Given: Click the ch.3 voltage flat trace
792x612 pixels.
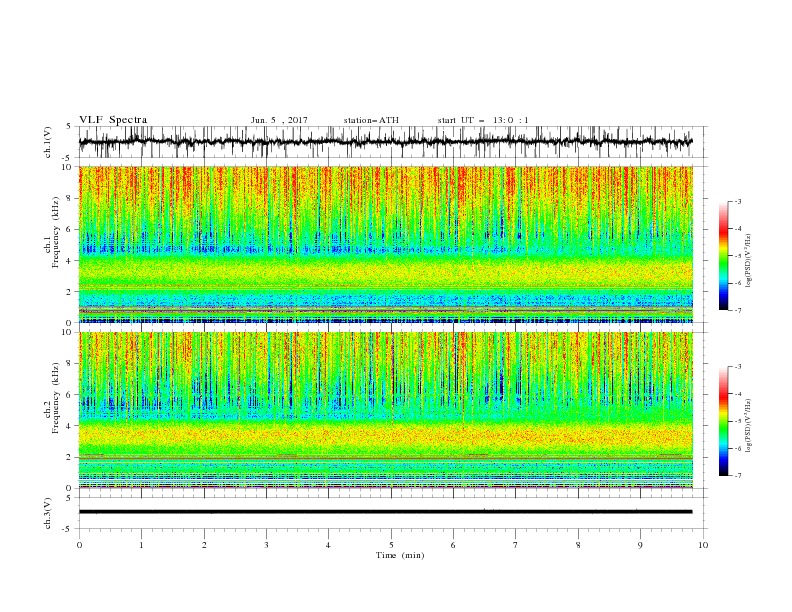Looking at the screenshot, I should [x=385, y=512].
